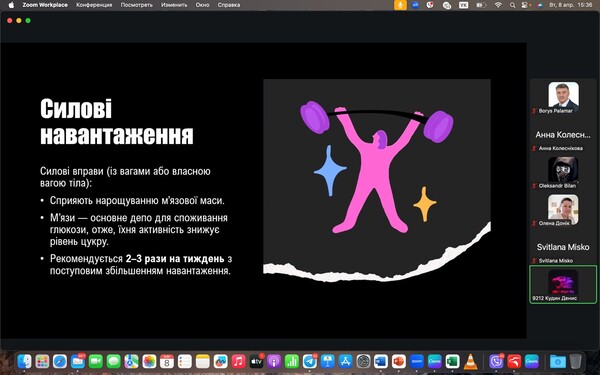Open Launchpad from the Dock
Viewport: 600px width, 375px height.
point(42,361)
